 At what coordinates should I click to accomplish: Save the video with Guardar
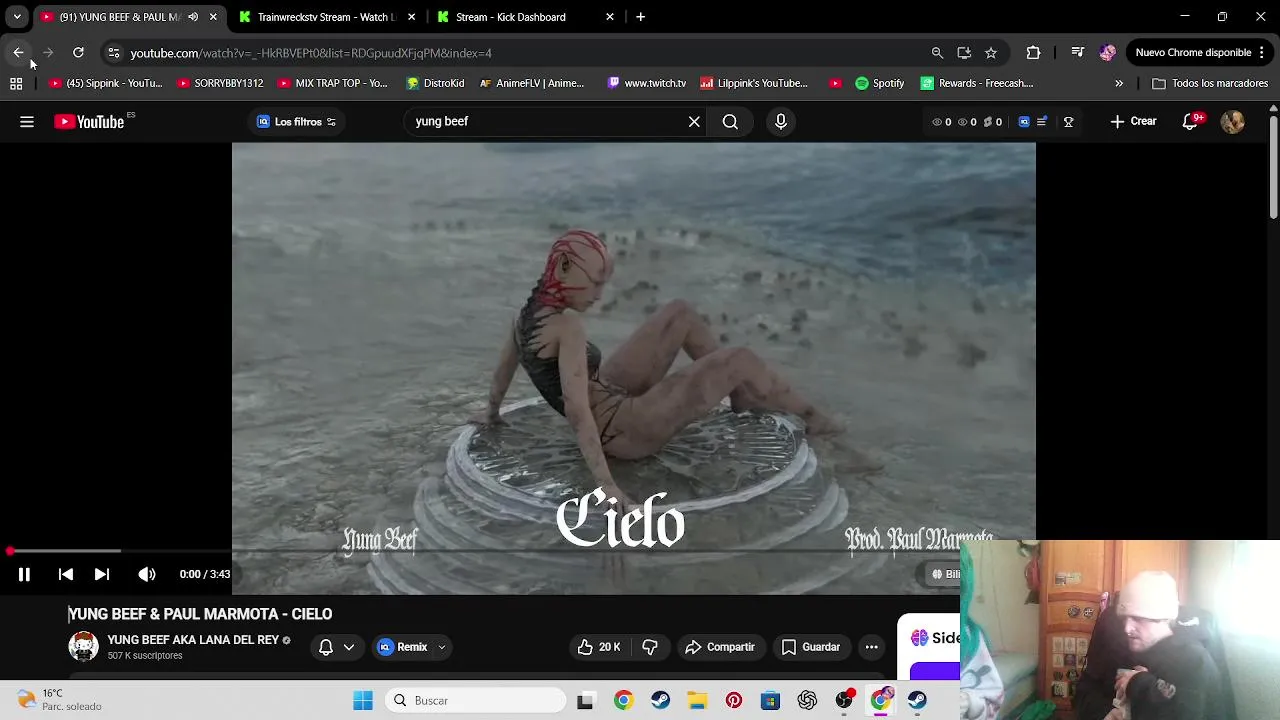click(x=811, y=647)
